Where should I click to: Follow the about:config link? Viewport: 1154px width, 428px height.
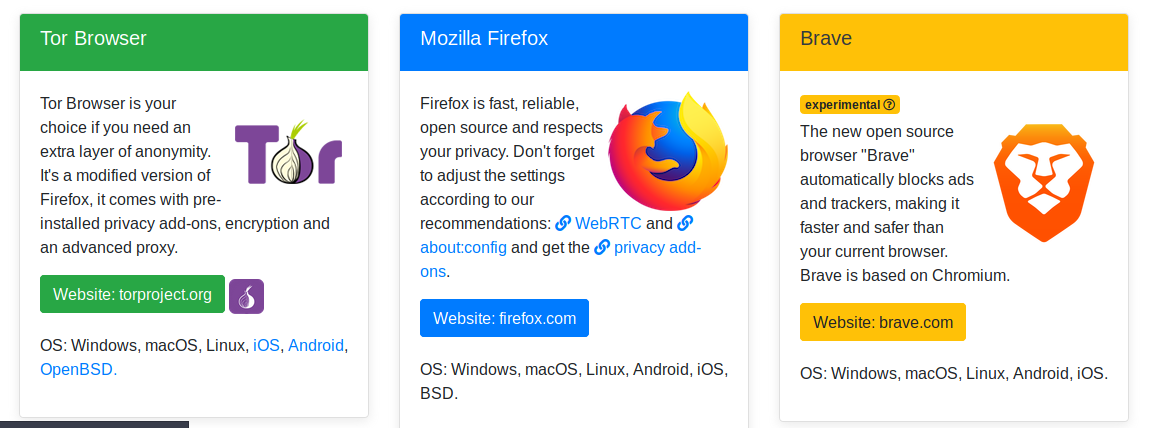463,247
